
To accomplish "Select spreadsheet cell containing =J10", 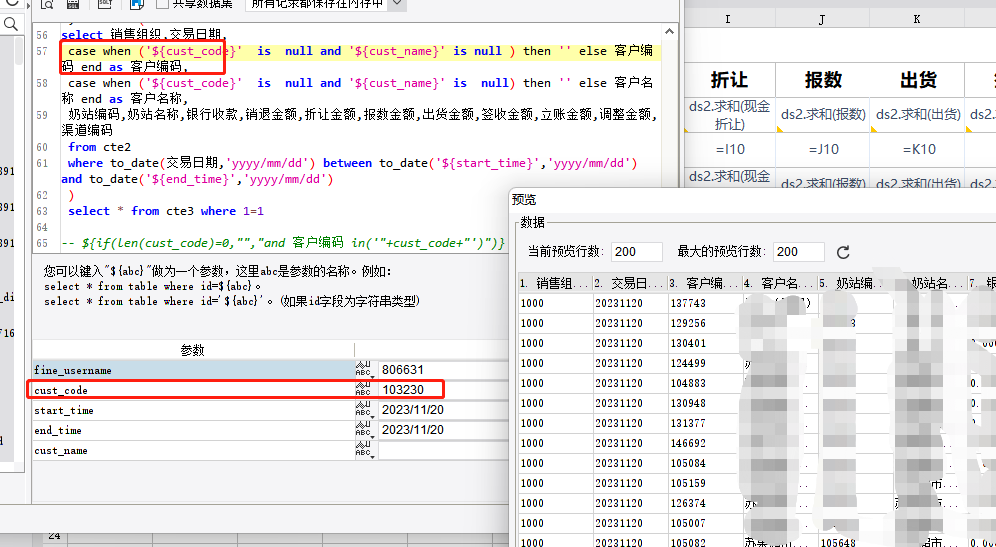I will click(x=821, y=149).
